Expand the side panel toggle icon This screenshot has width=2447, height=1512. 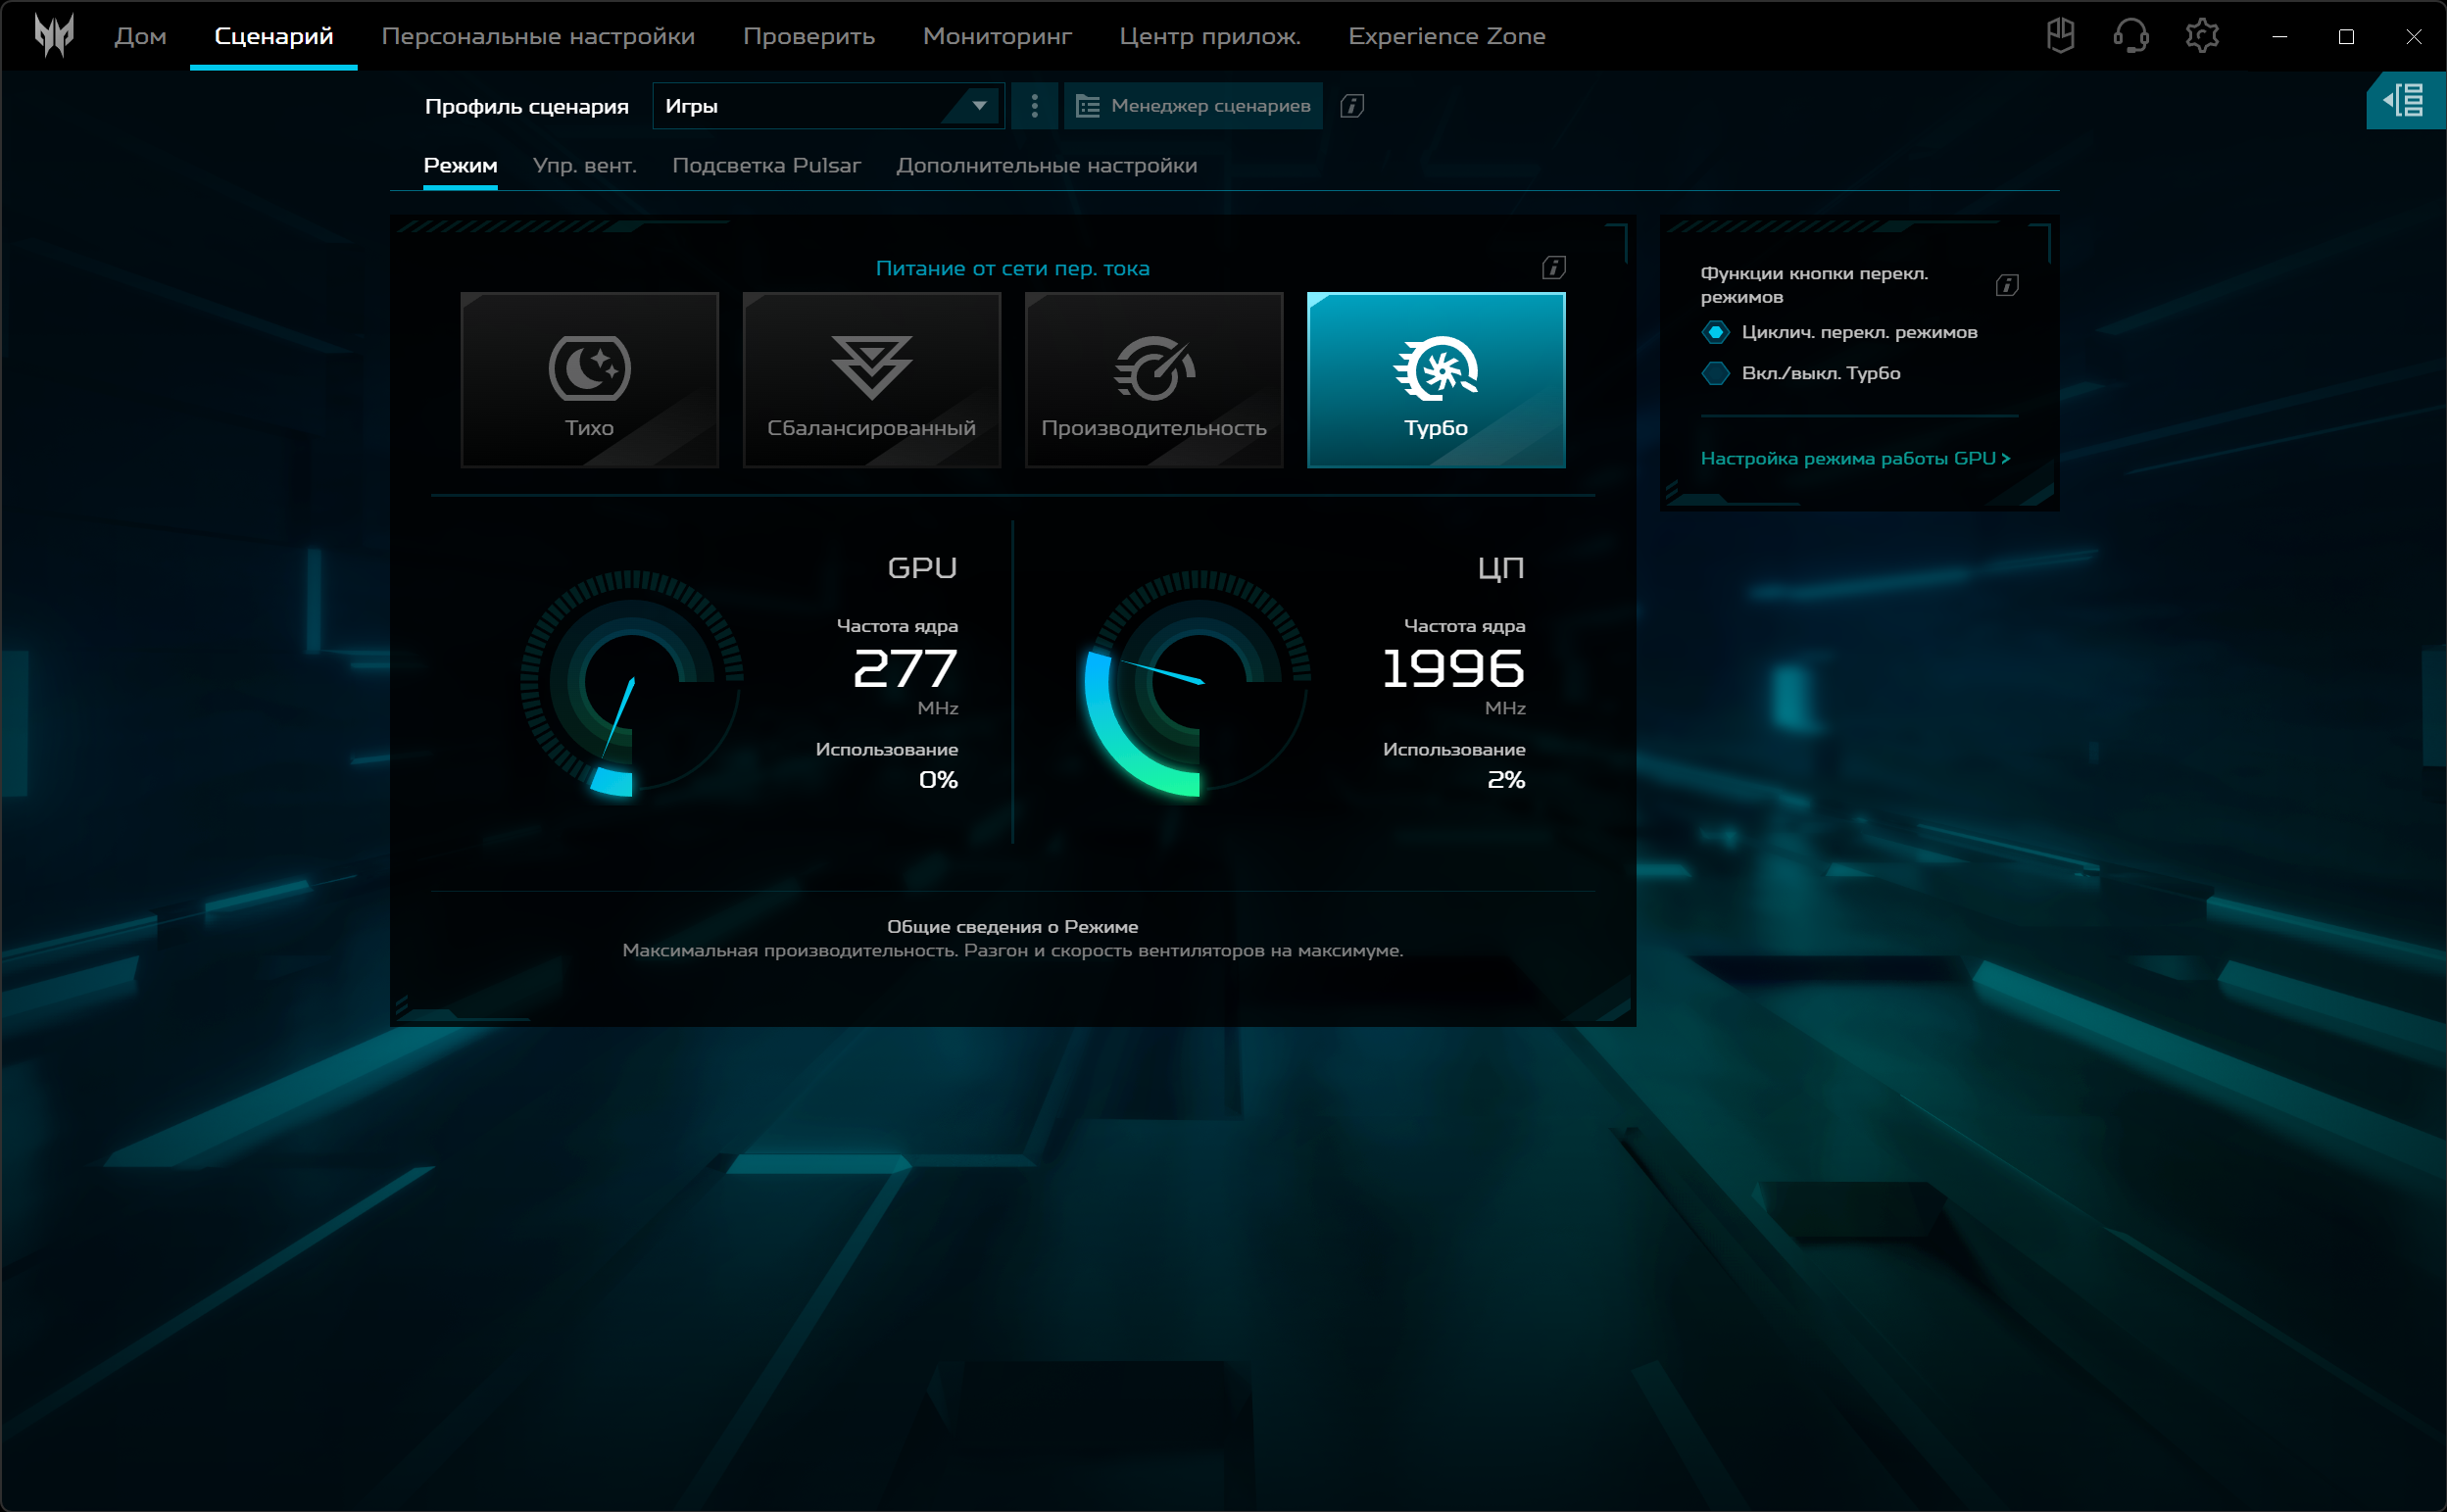(x=2403, y=100)
